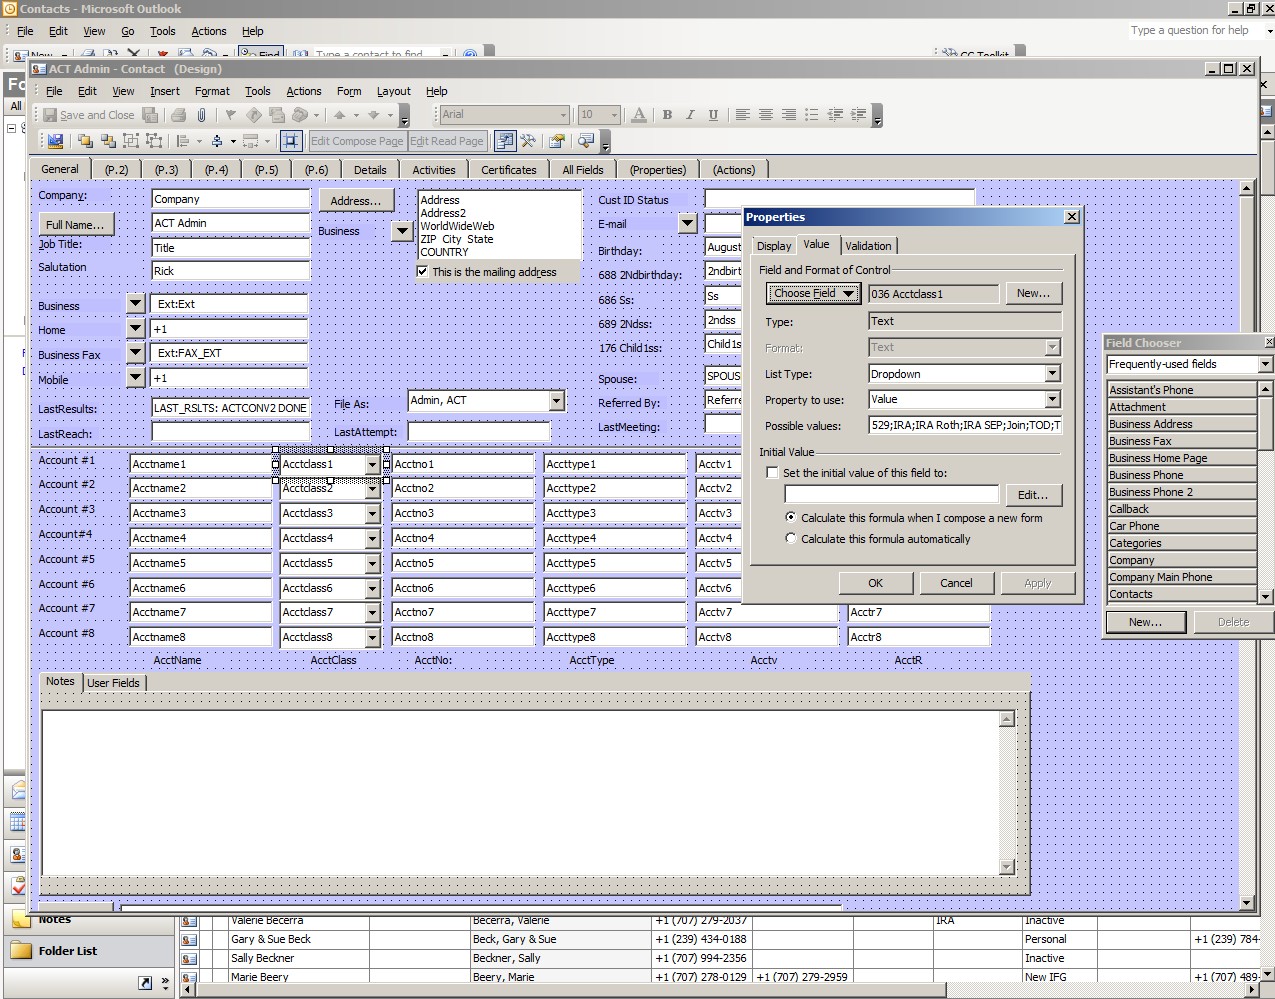Open the Property to use dropdown
This screenshot has width=1275, height=999.
click(1052, 400)
